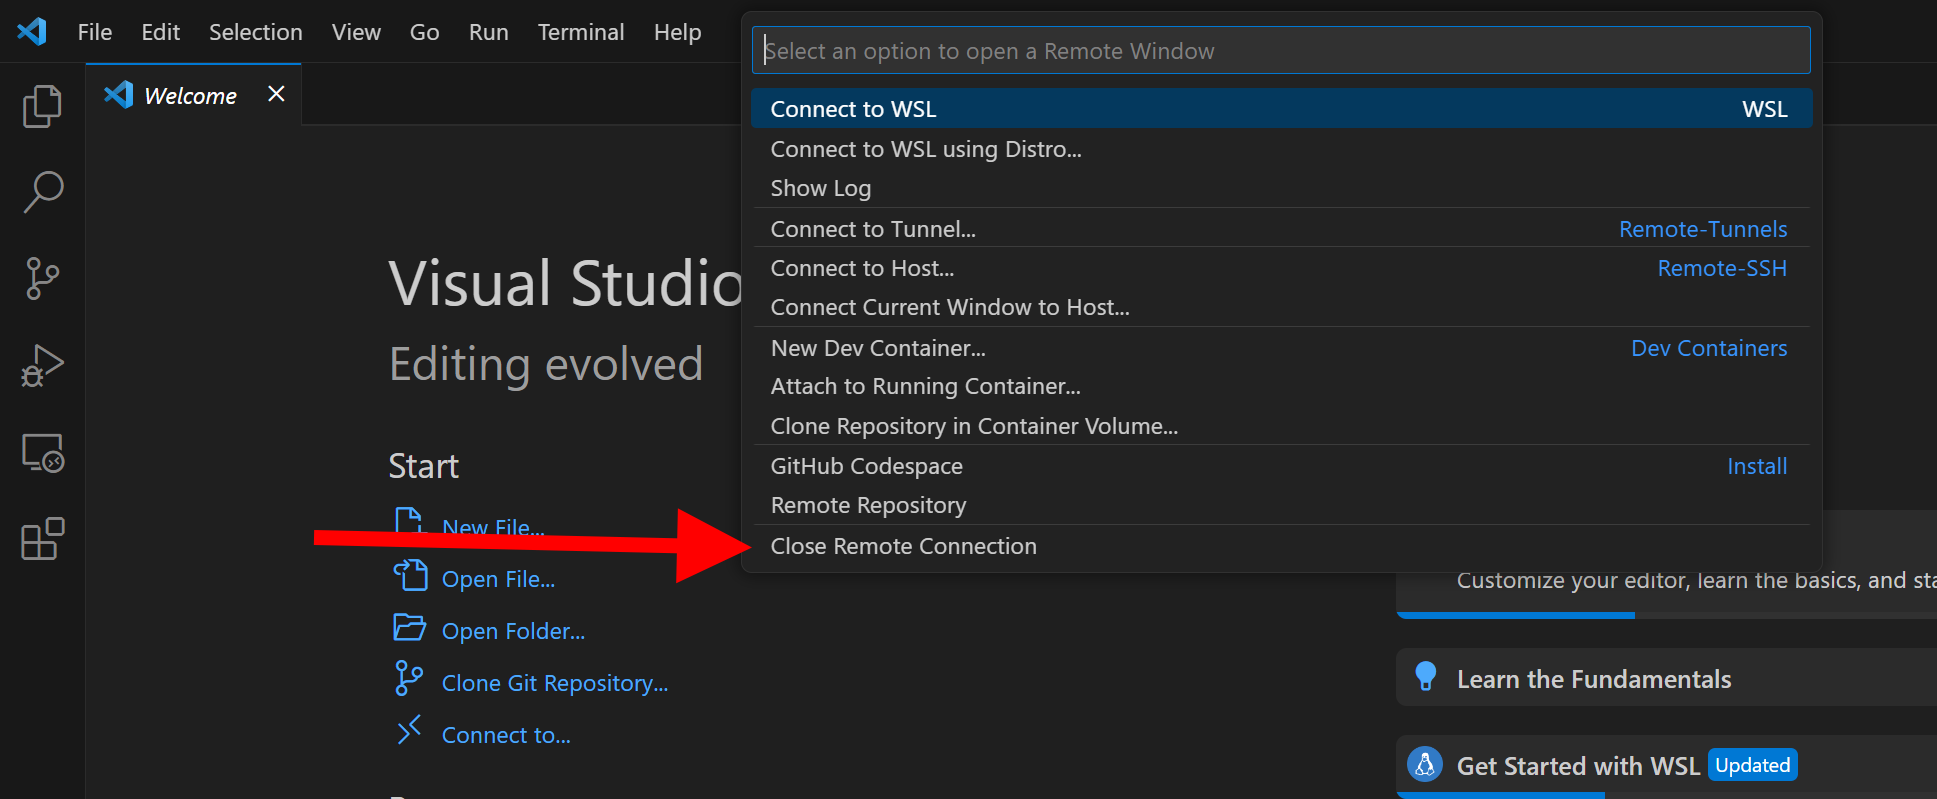Open the View menu
The width and height of the screenshot is (1937, 799).
(x=356, y=32)
